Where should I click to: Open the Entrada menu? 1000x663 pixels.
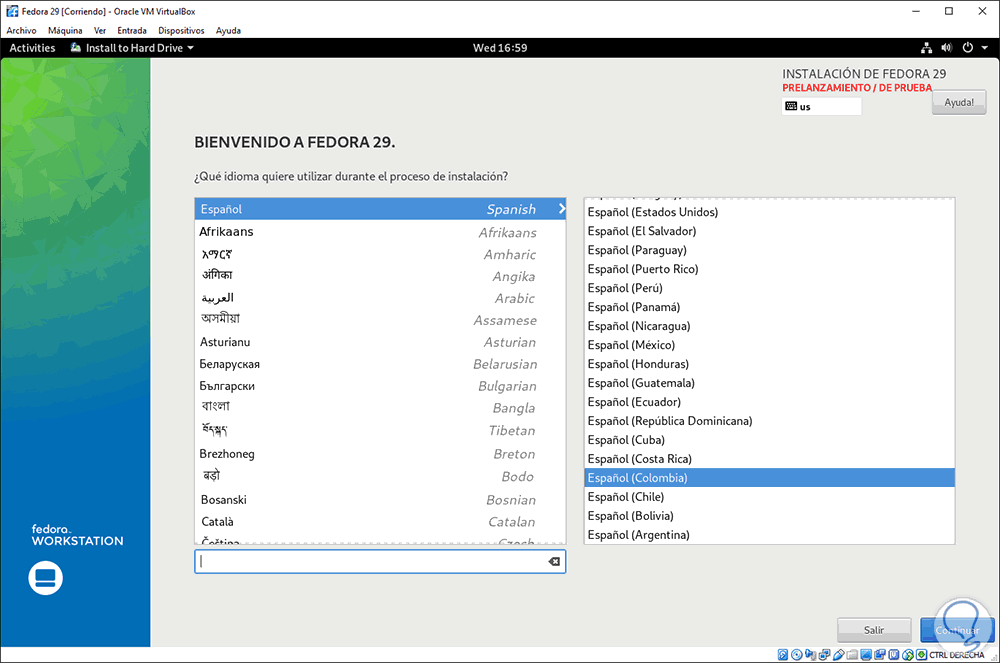pyautogui.click(x=131, y=31)
